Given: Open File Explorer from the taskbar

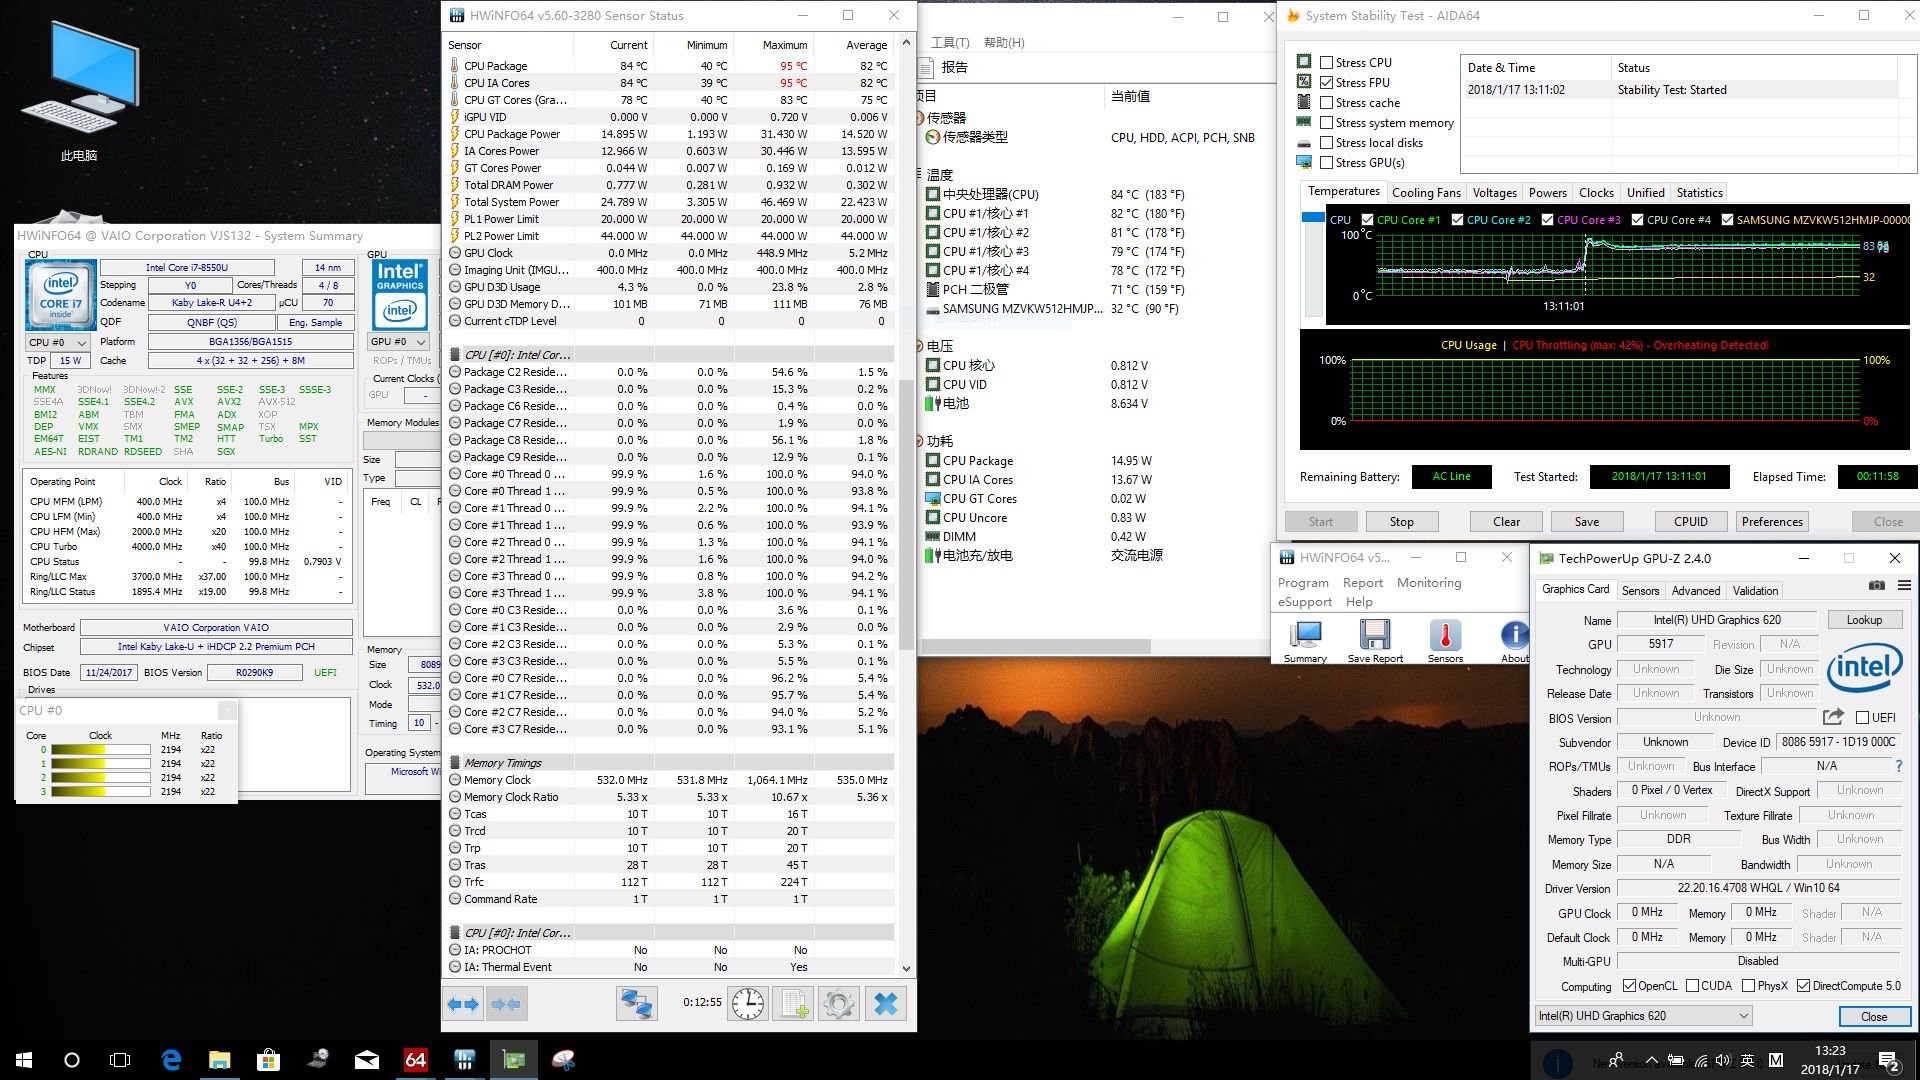Looking at the screenshot, I should [220, 1060].
